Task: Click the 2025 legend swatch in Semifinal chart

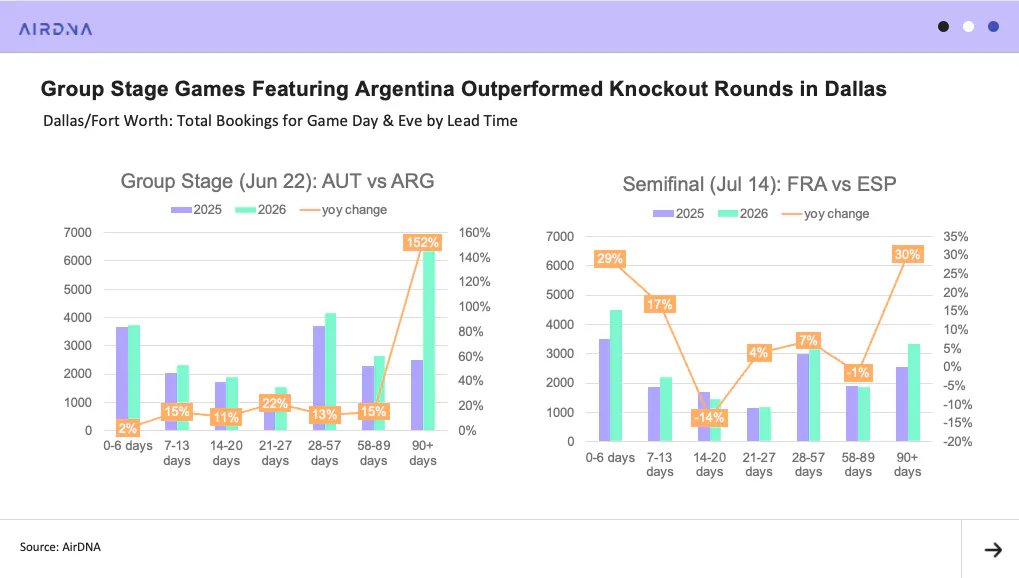Action: [x=664, y=214]
